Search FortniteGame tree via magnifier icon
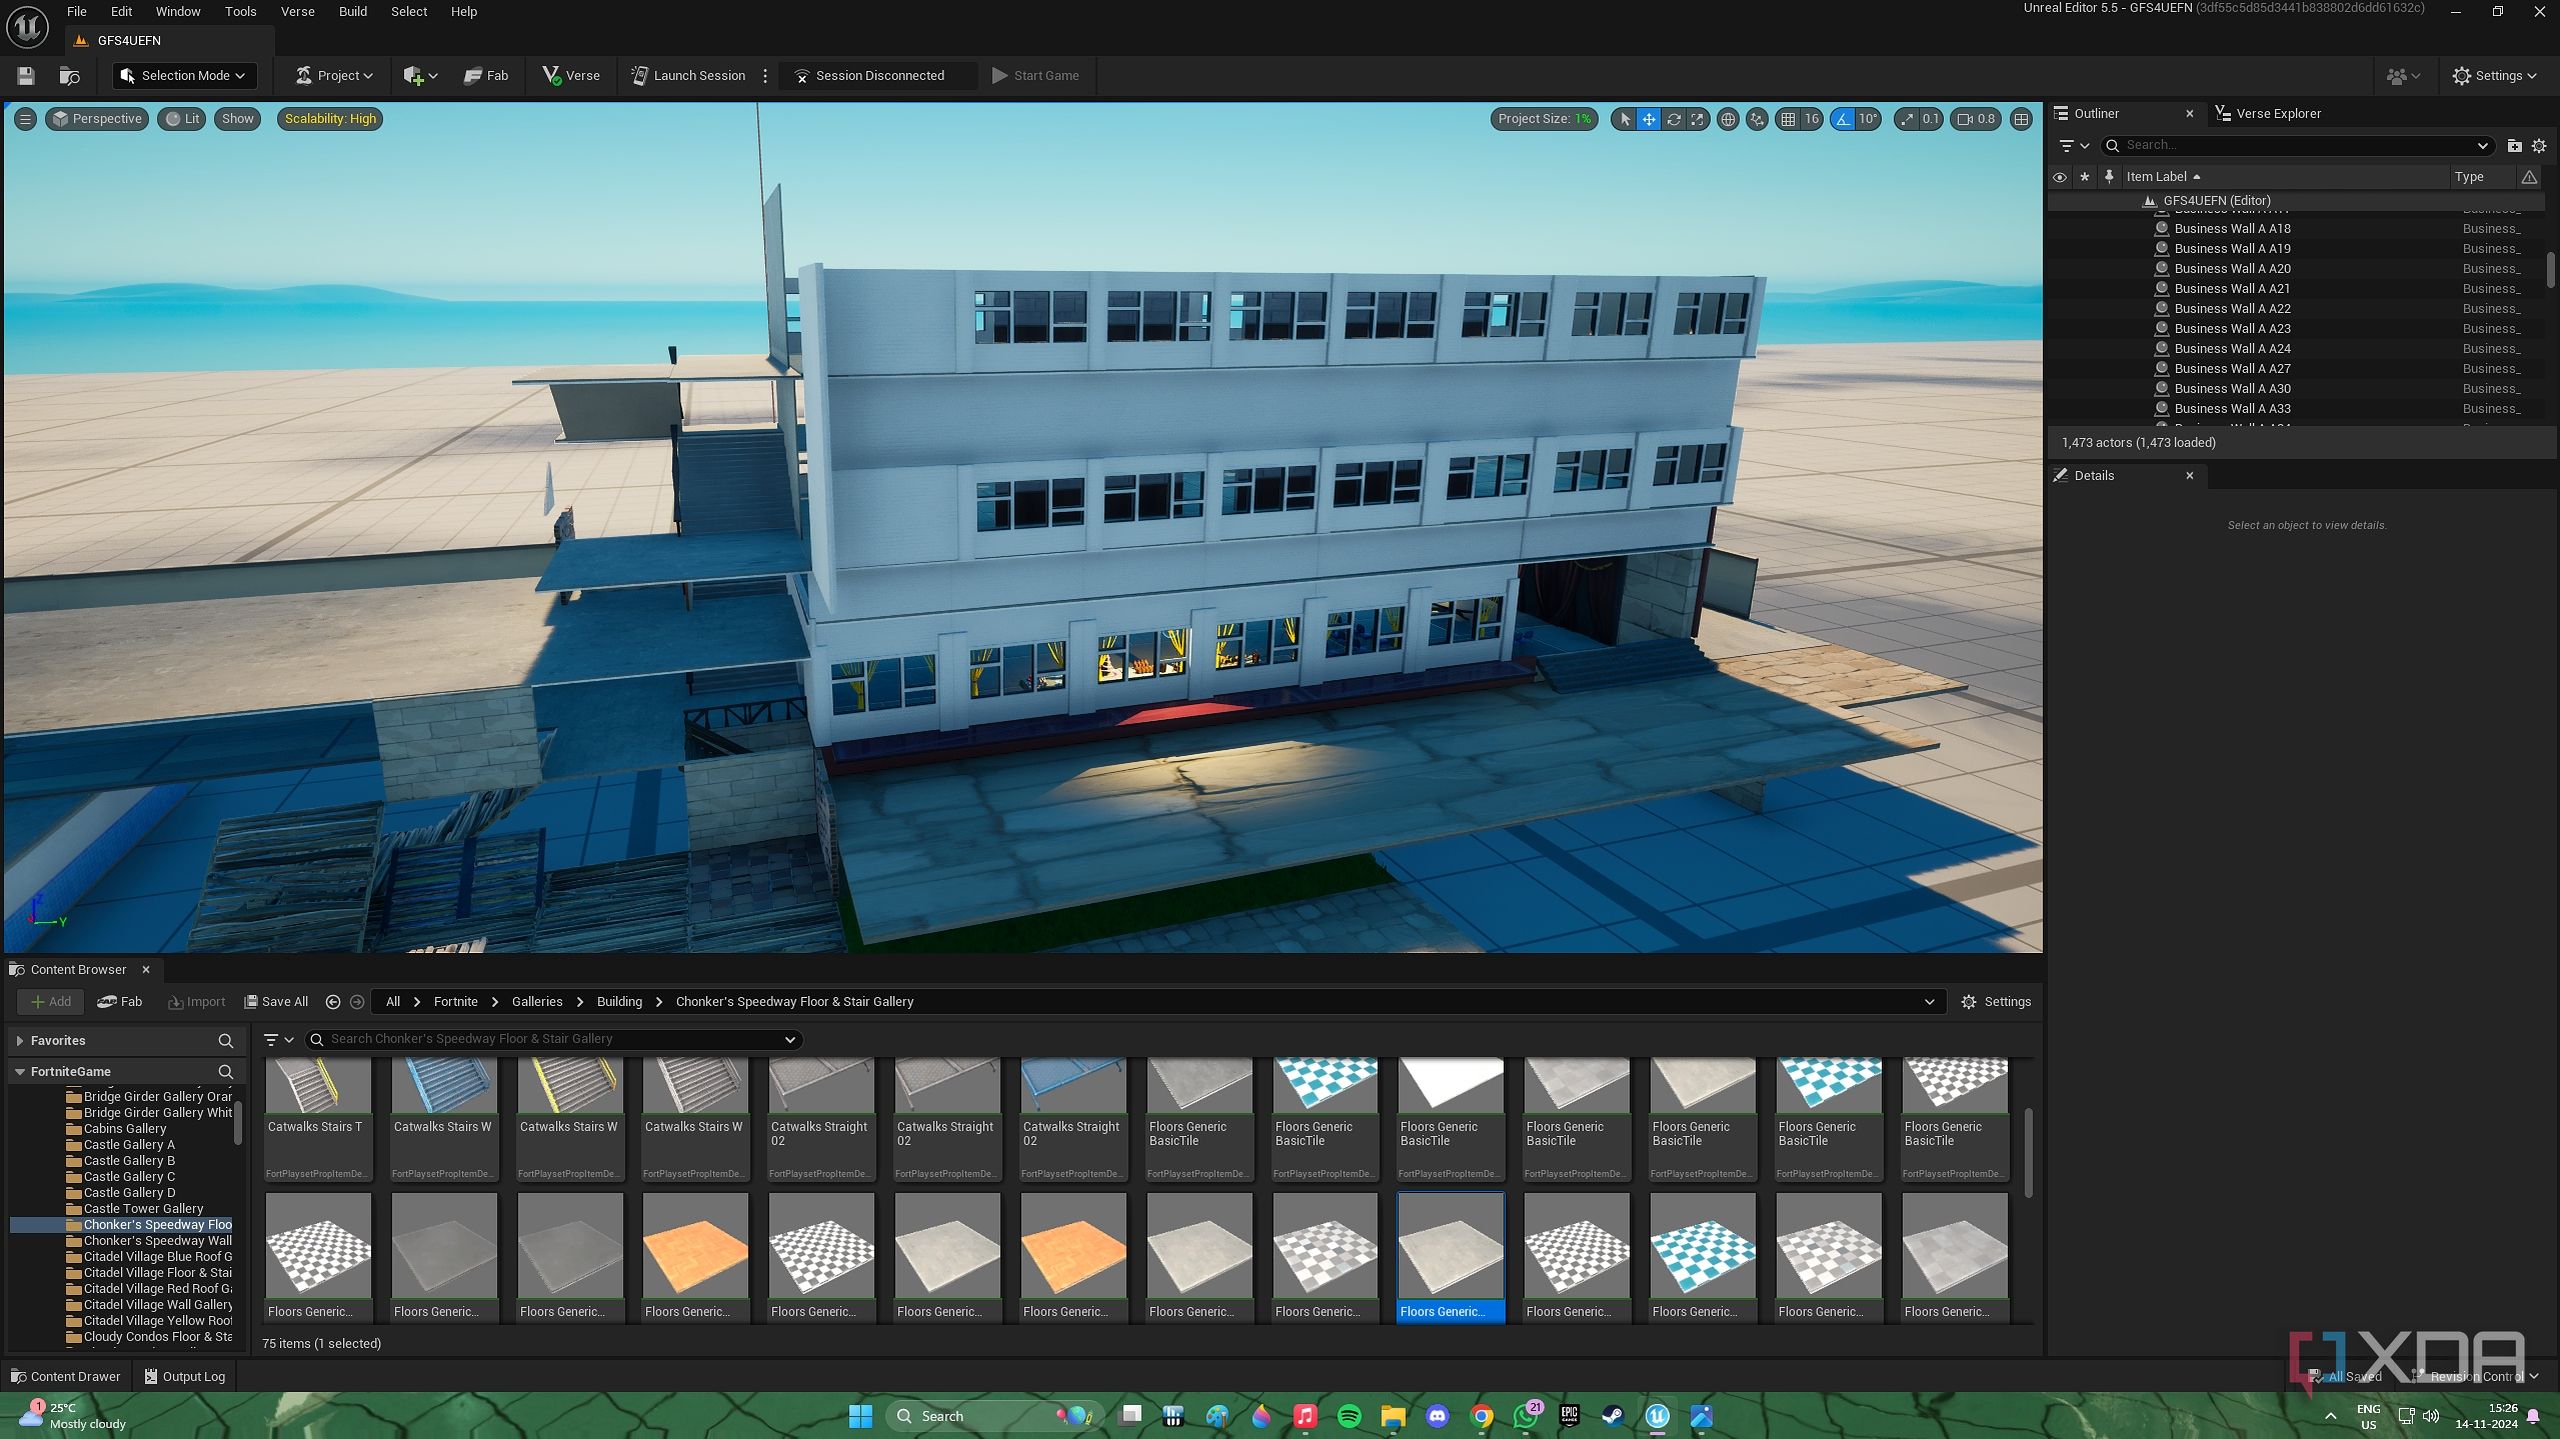2560x1439 pixels. pyautogui.click(x=226, y=1071)
